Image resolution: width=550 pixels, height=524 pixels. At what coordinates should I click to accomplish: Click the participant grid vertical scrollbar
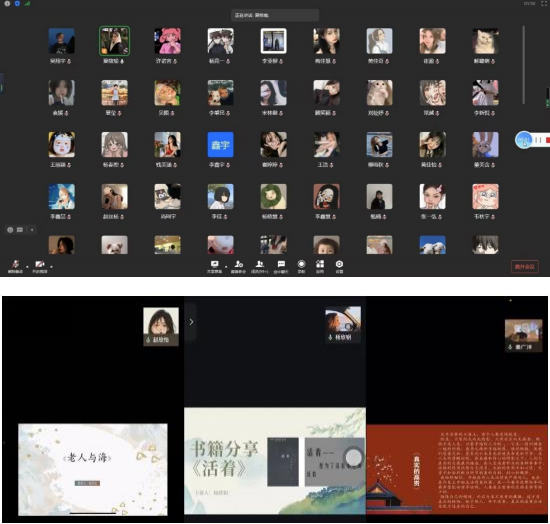tap(523, 65)
